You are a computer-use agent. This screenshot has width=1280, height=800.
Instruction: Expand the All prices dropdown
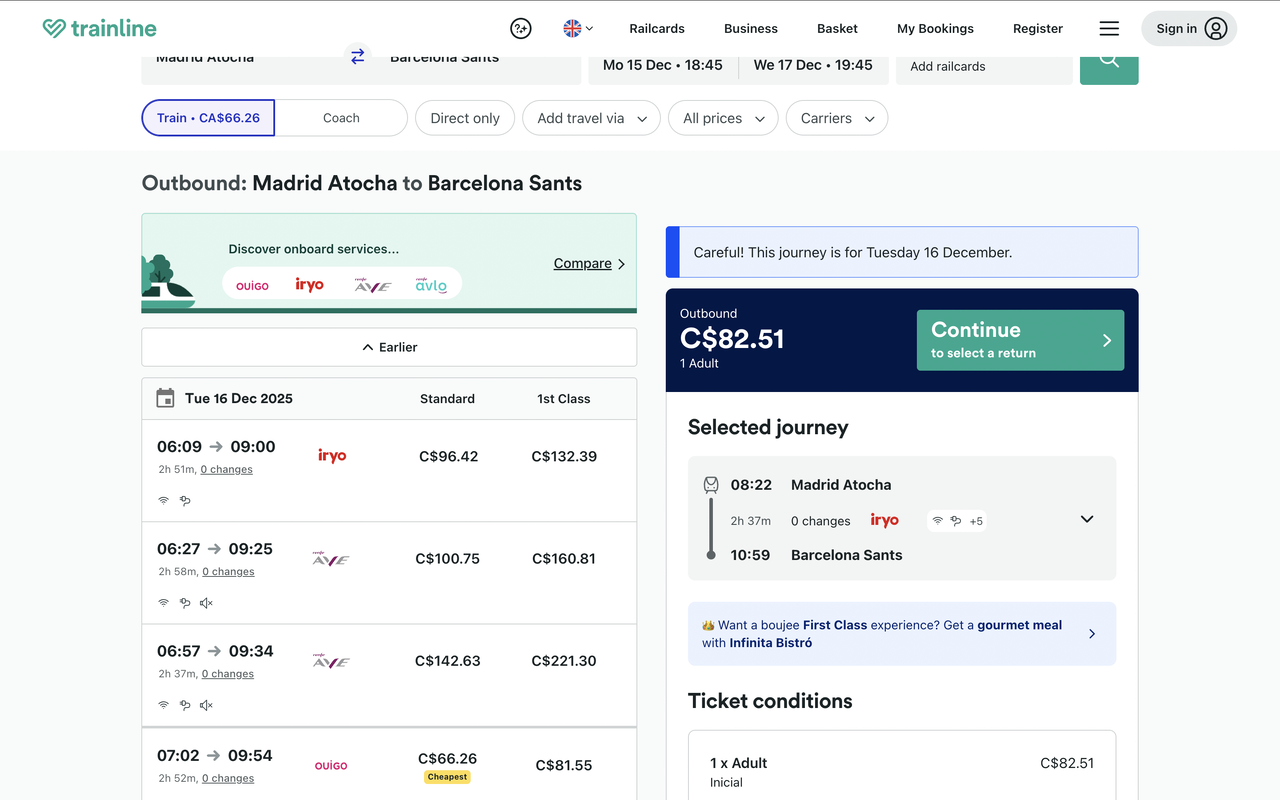point(722,118)
